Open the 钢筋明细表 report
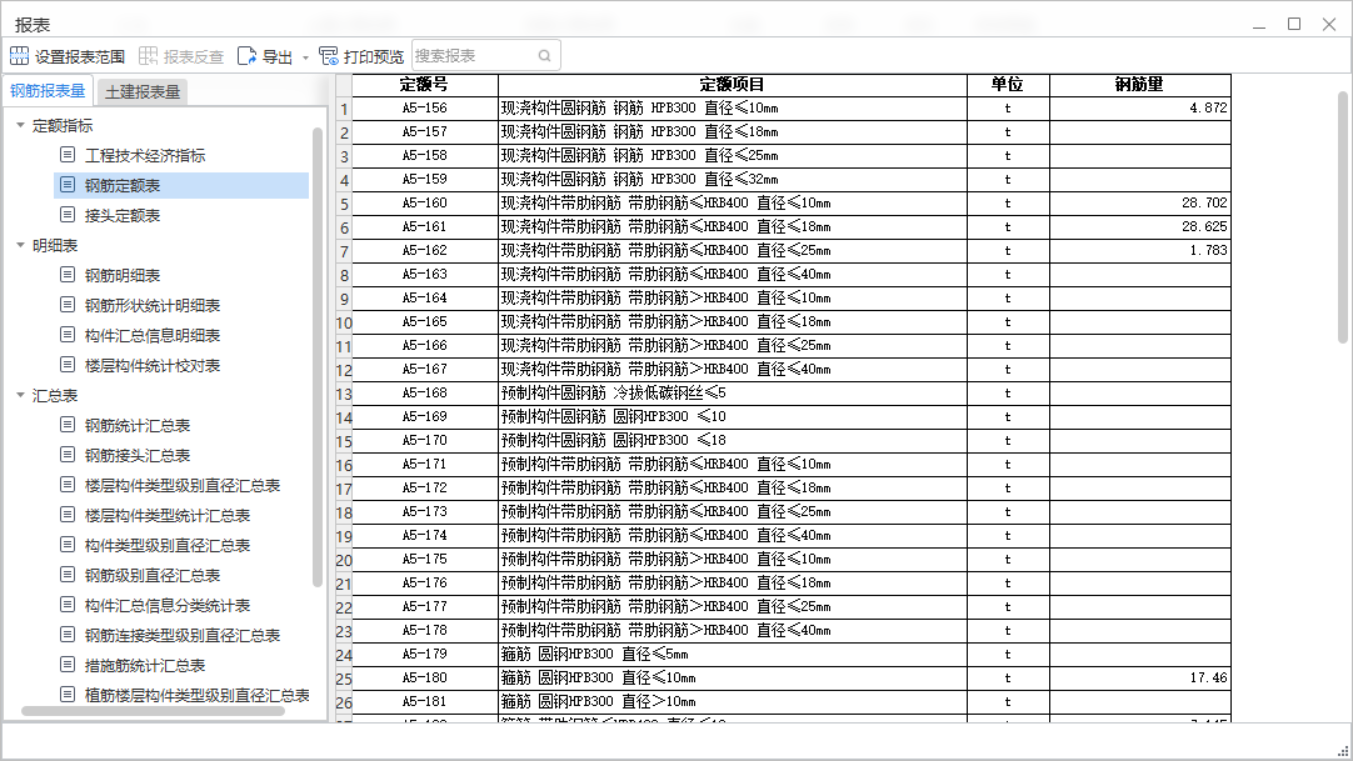The width and height of the screenshot is (1353, 761). pos(122,275)
